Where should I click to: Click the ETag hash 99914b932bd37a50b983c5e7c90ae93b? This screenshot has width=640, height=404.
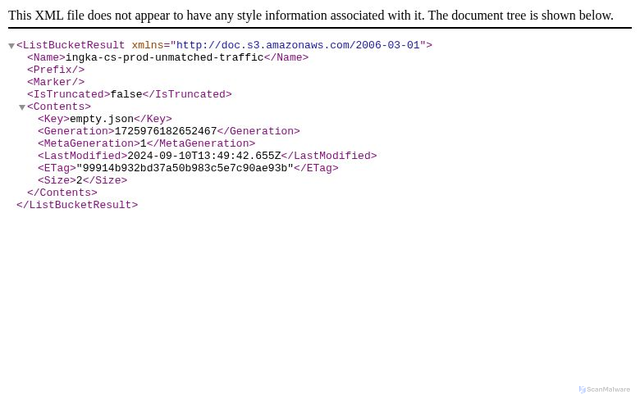click(185, 168)
